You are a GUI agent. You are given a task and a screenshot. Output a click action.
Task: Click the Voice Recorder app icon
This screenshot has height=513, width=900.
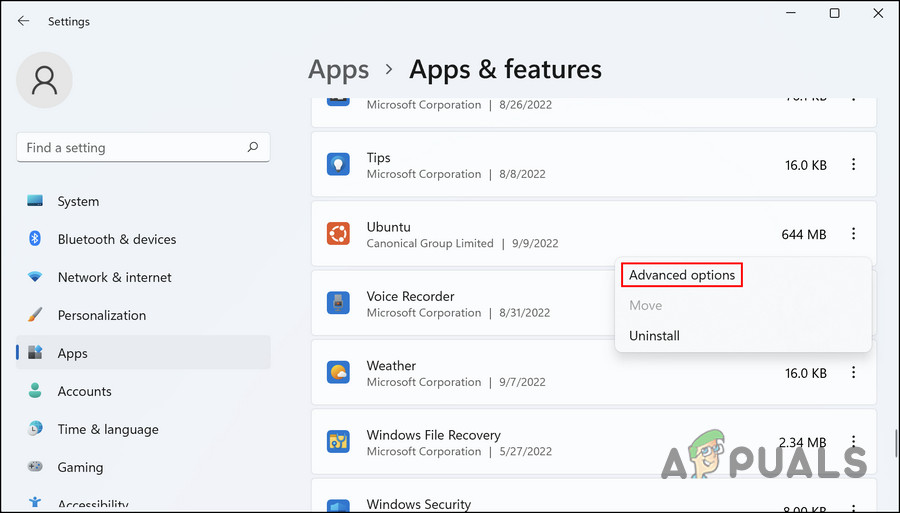pos(338,303)
